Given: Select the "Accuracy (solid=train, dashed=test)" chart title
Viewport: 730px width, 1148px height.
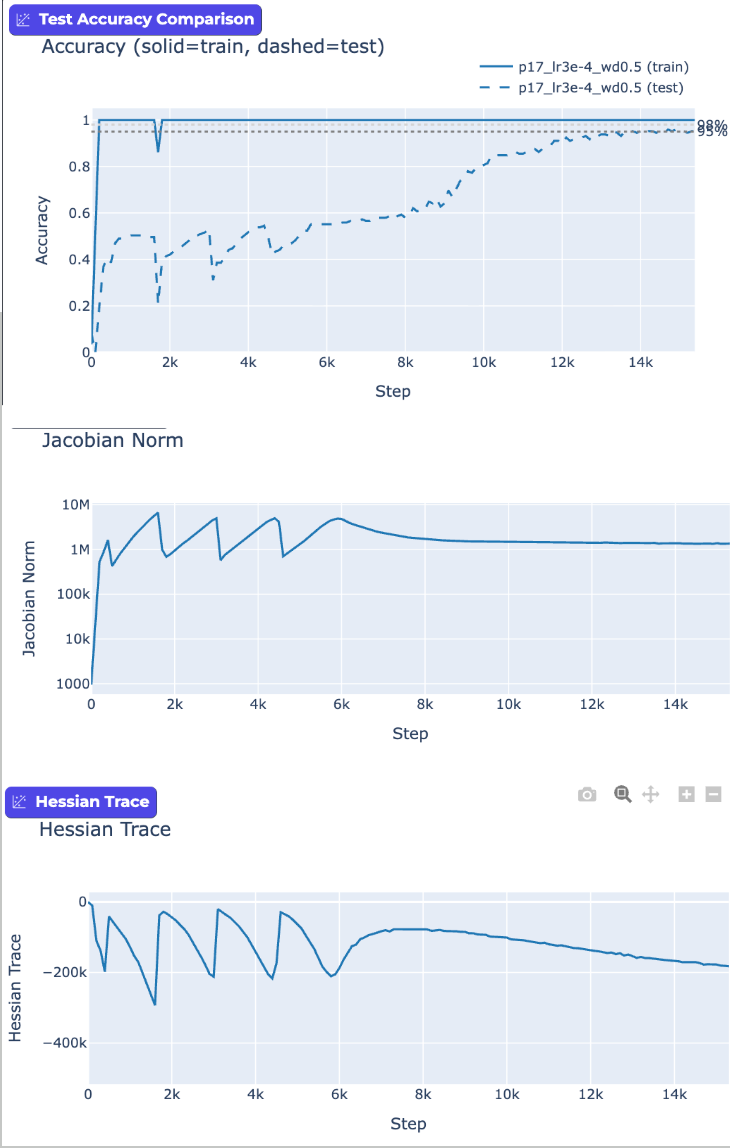Looking at the screenshot, I should [x=213, y=46].
